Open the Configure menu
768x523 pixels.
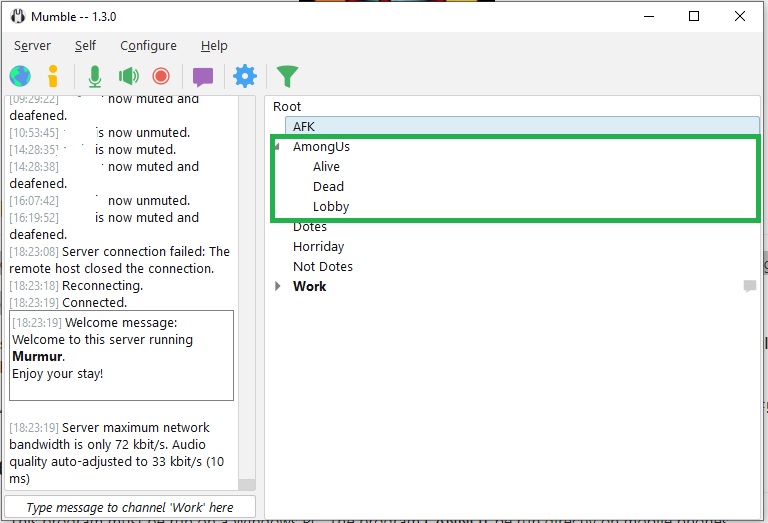[x=148, y=46]
